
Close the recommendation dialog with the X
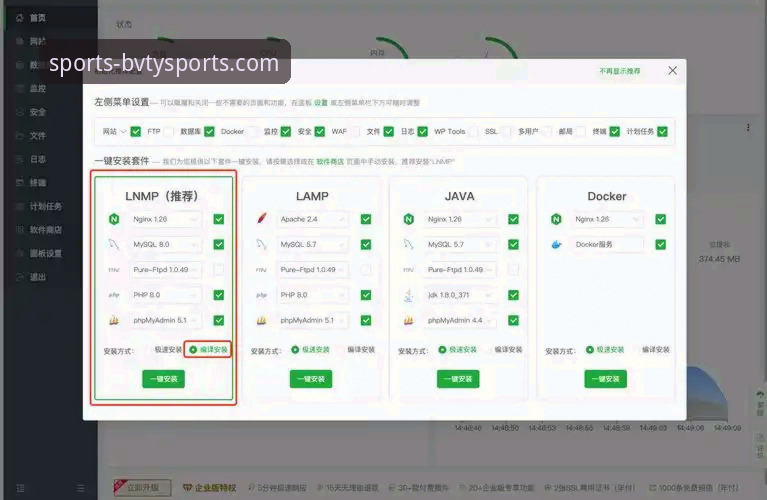(x=673, y=70)
